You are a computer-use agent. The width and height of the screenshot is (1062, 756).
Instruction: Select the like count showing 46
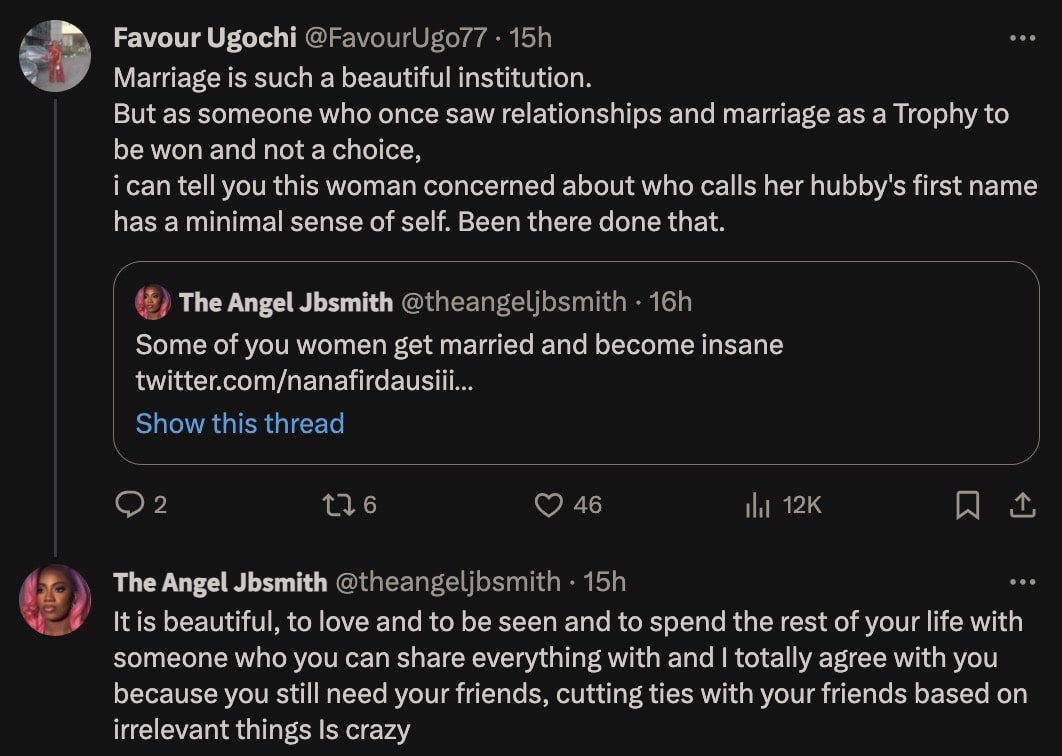[588, 507]
